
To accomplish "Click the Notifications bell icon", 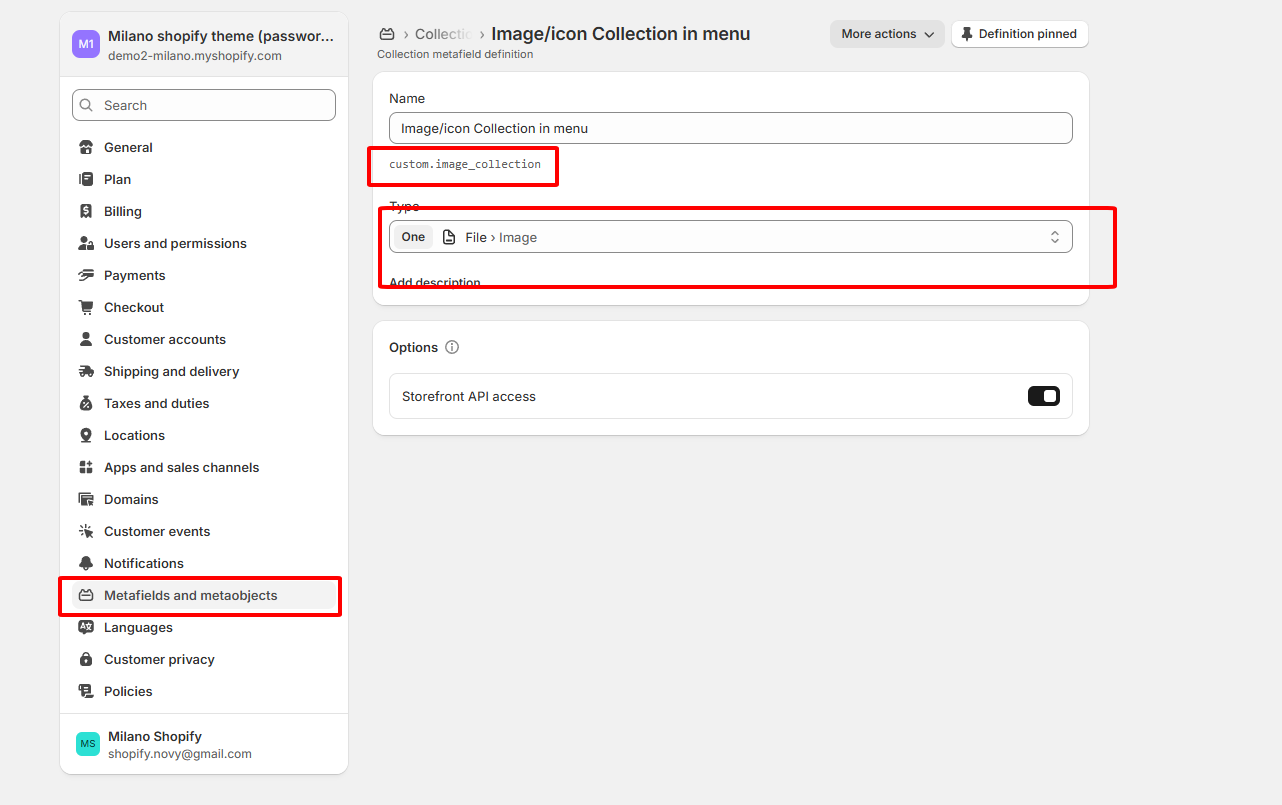I will tap(86, 563).
